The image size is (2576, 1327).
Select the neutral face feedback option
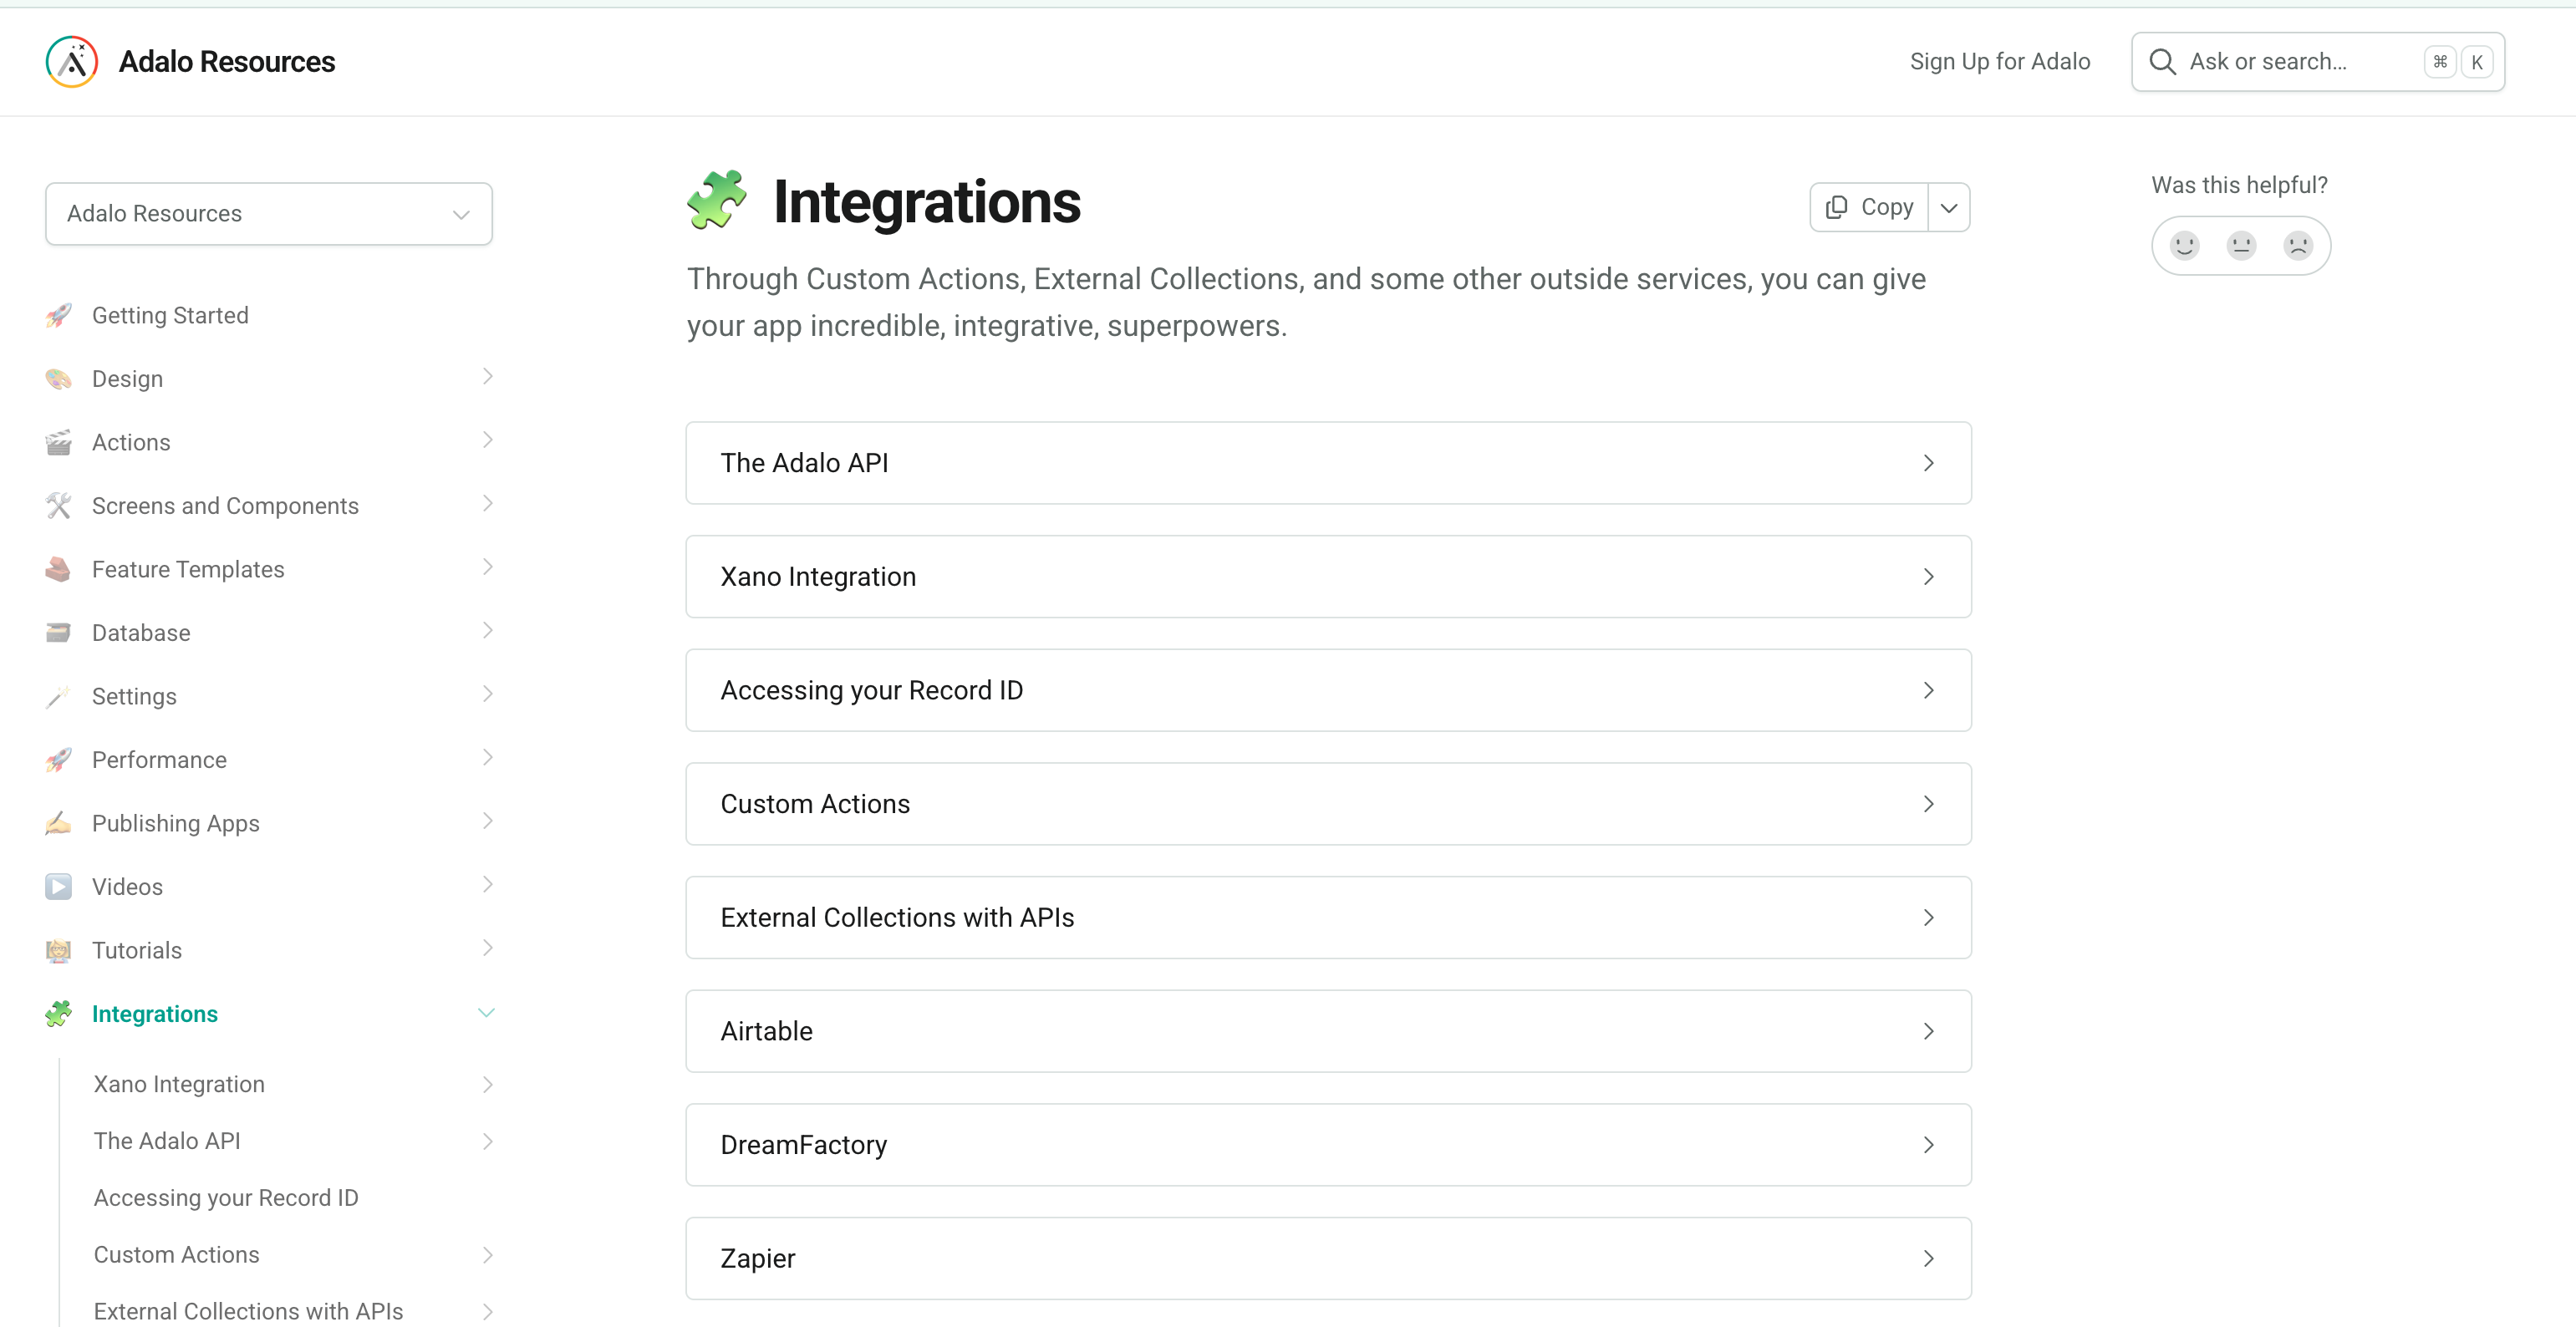pyautogui.click(x=2241, y=244)
